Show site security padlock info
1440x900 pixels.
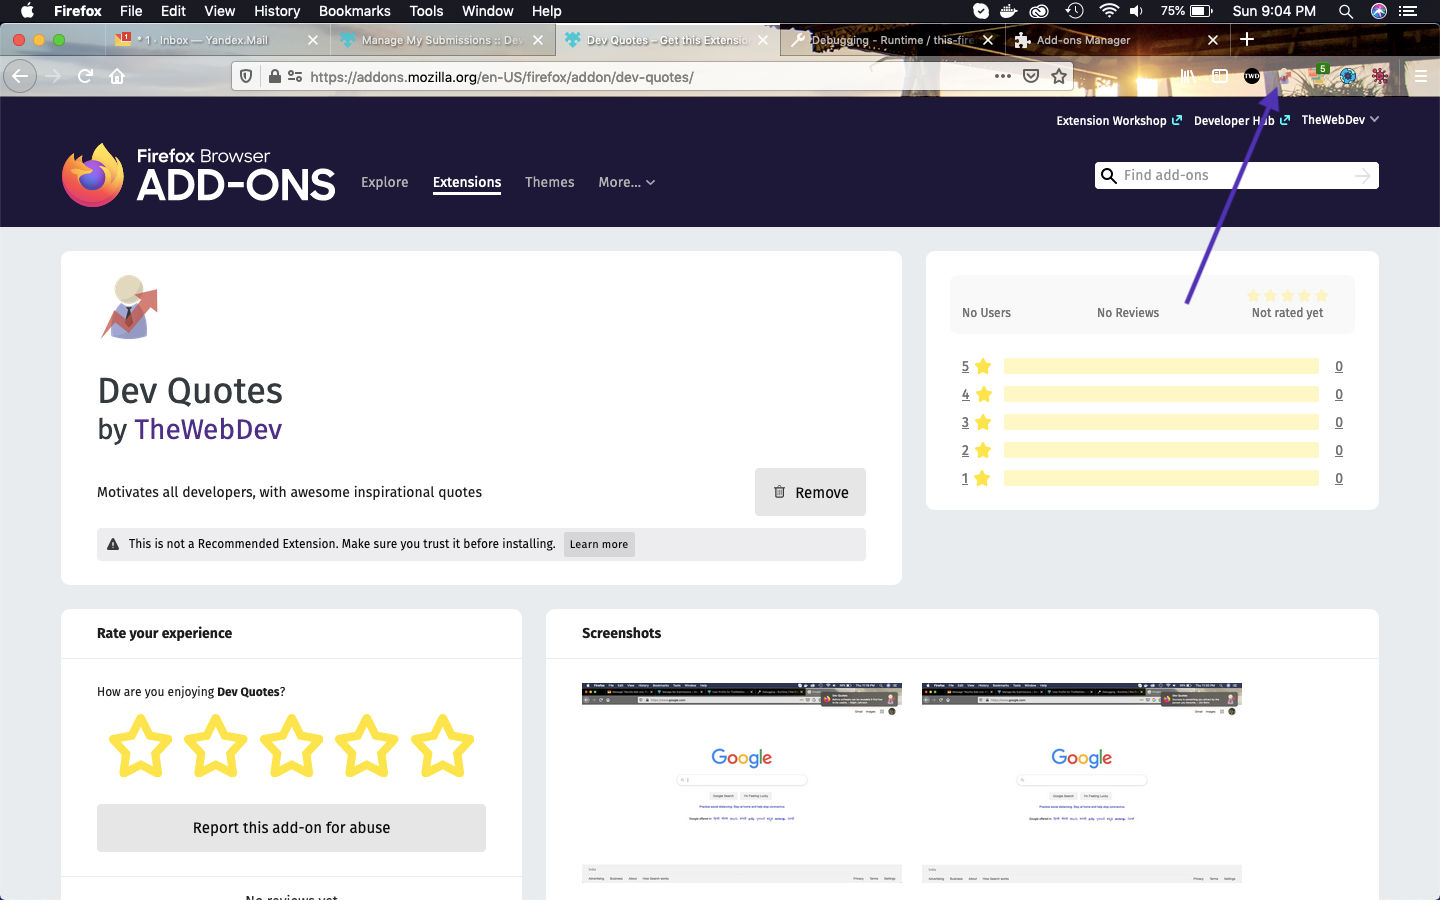pyautogui.click(x=274, y=76)
